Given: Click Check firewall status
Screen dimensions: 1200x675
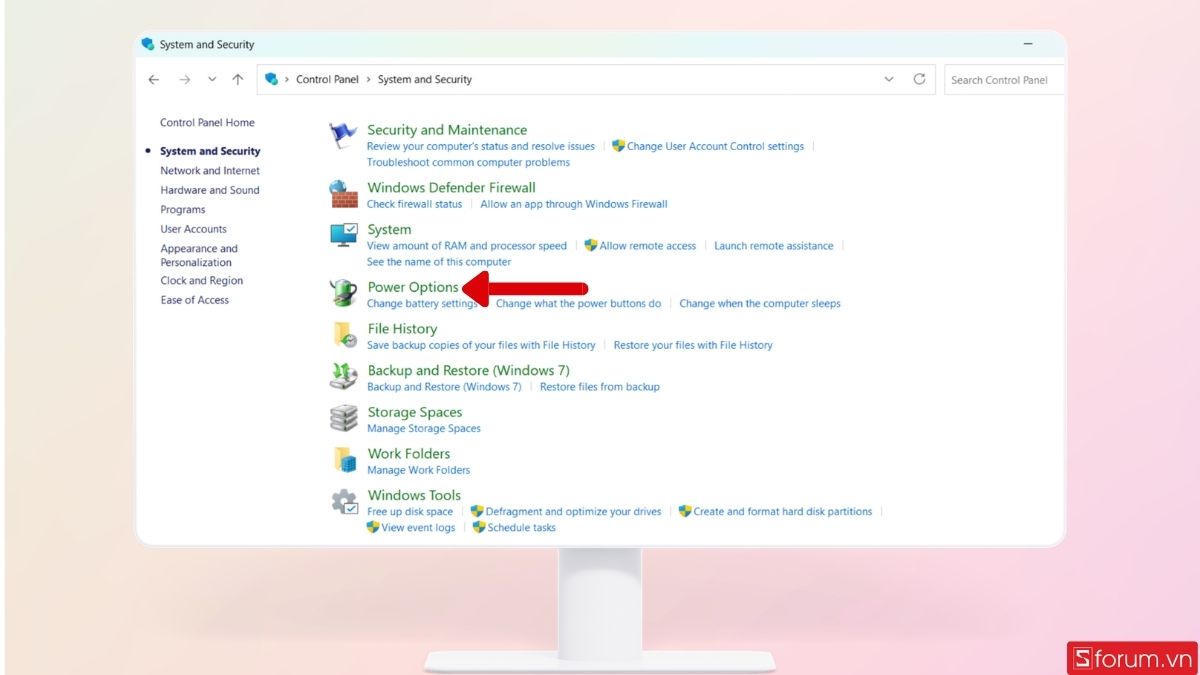Looking at the screenshot, I should (415, 204).
